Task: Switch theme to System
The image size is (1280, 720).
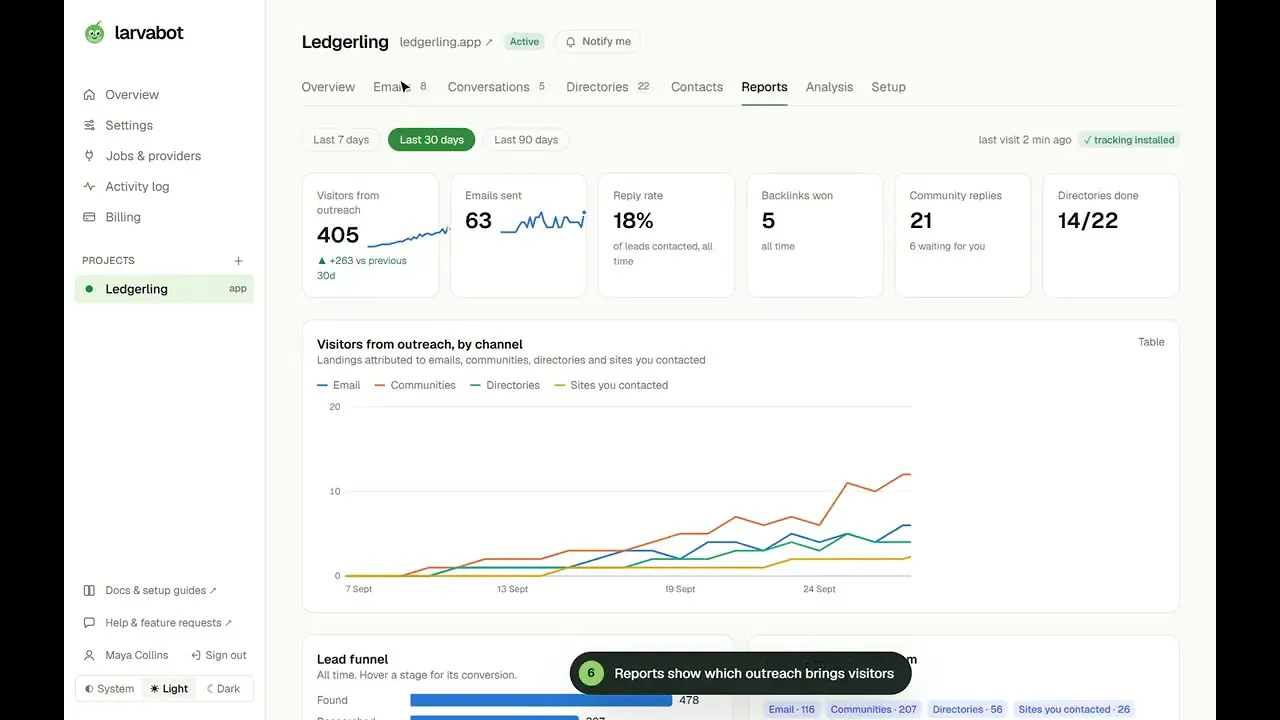Action: pyautogui.click(x=109, y=689)
